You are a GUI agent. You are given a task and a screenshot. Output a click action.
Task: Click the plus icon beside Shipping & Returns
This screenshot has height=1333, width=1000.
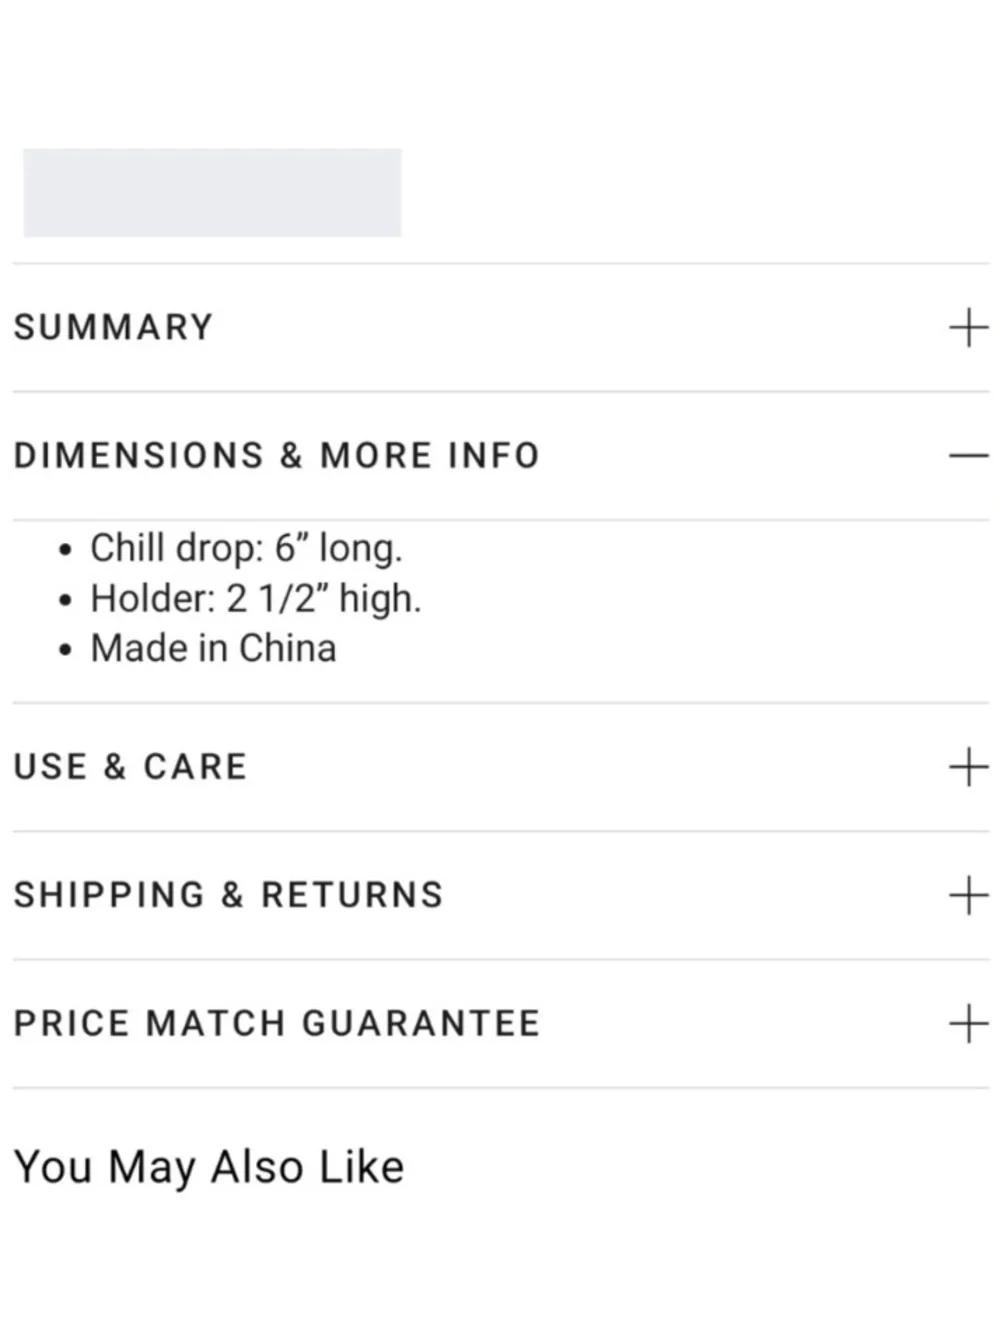(x=968, y=895)
